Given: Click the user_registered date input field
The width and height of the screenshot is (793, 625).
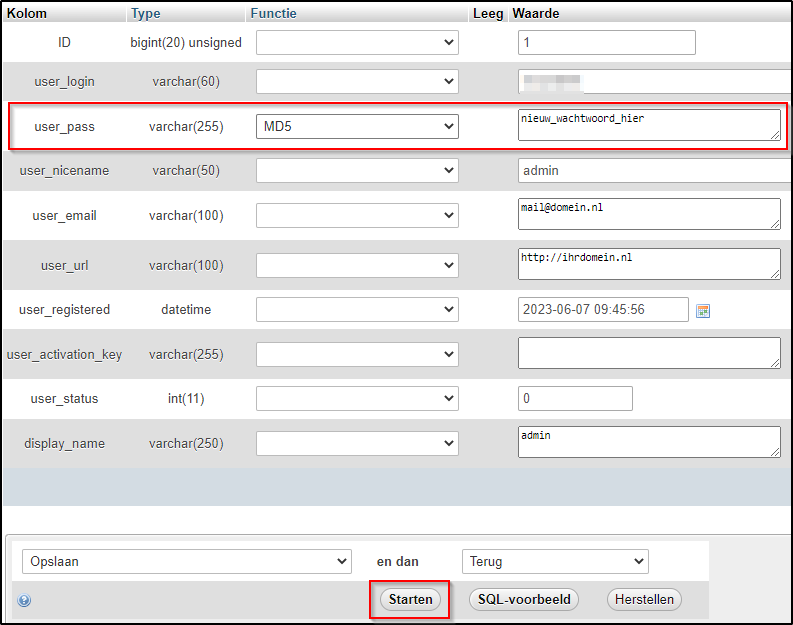Looking at the screenshot, I should pyautogui.click(x=603, y=310).
